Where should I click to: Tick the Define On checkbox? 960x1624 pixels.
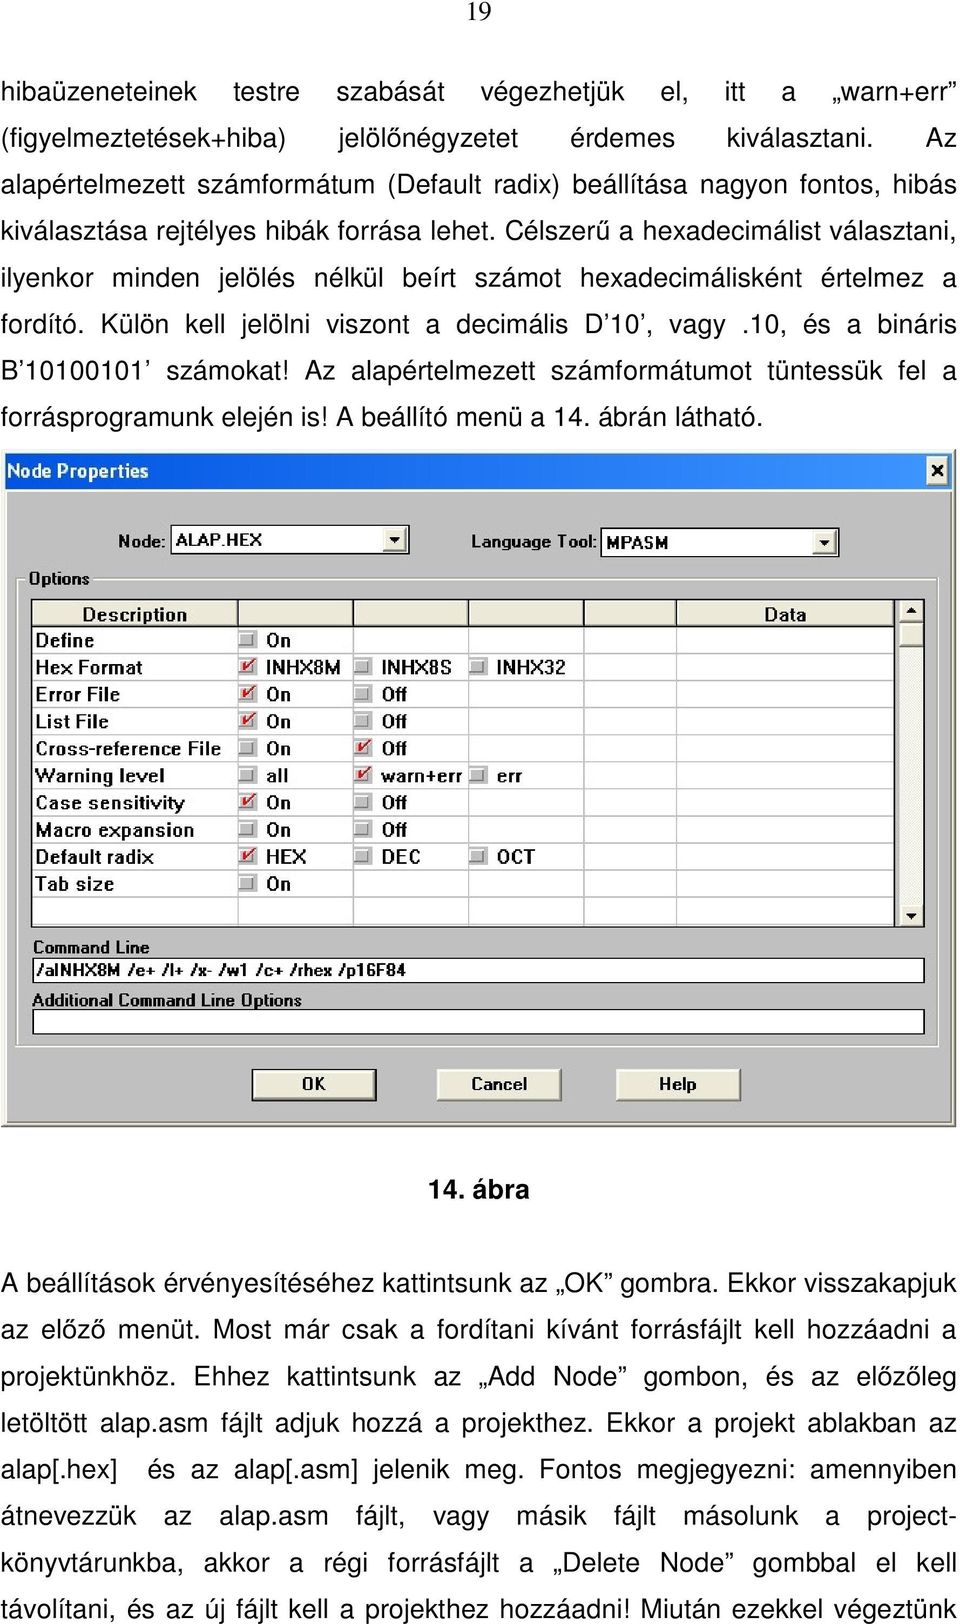tap(247, 640)
